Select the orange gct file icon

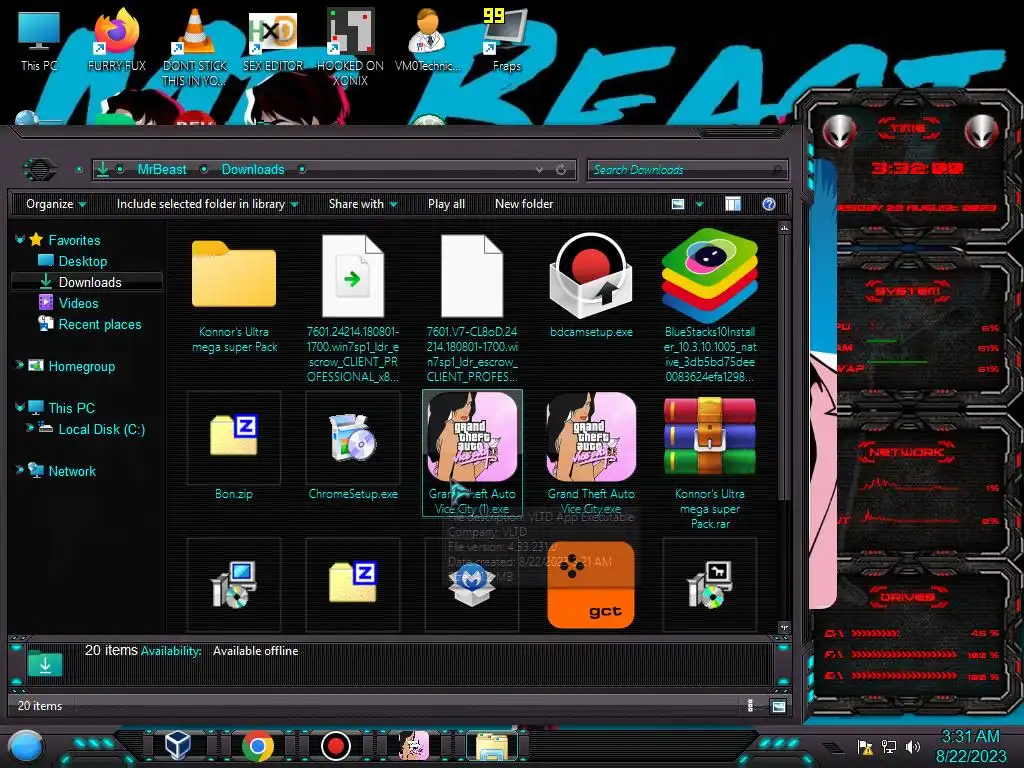591,584
